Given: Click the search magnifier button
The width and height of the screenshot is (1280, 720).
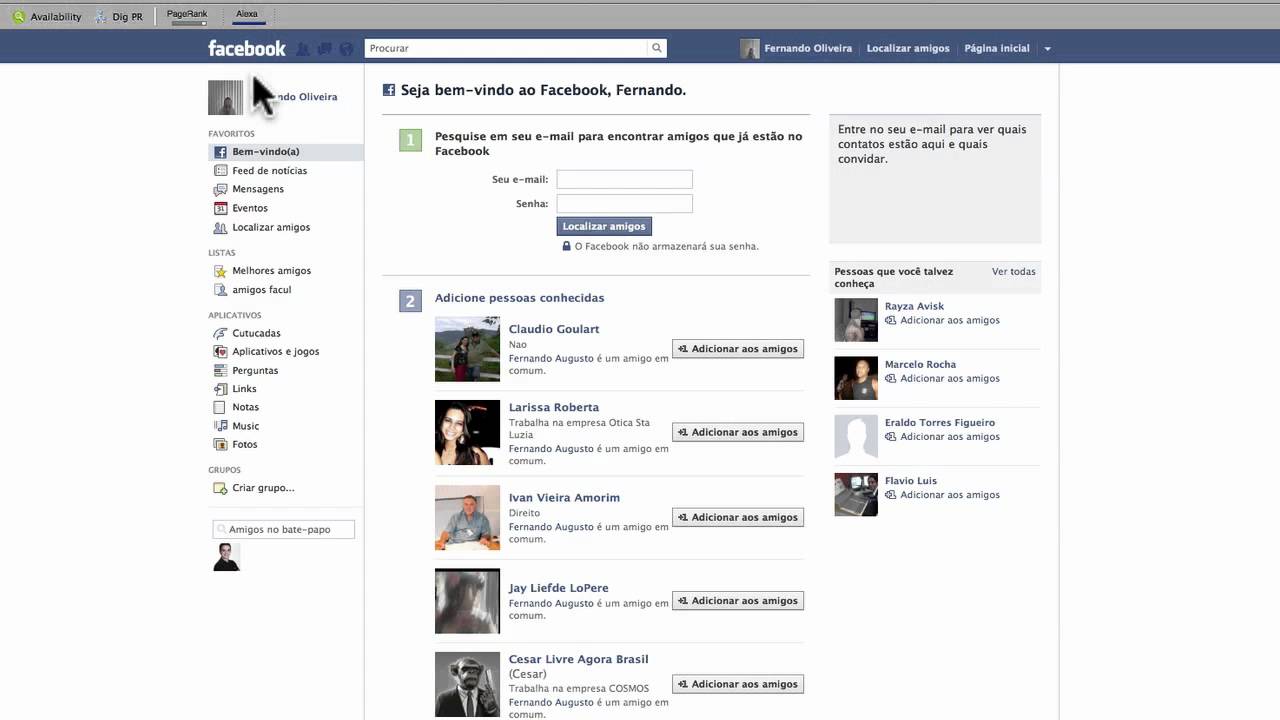Looking at the screenshot, I should tap(657, 48).
